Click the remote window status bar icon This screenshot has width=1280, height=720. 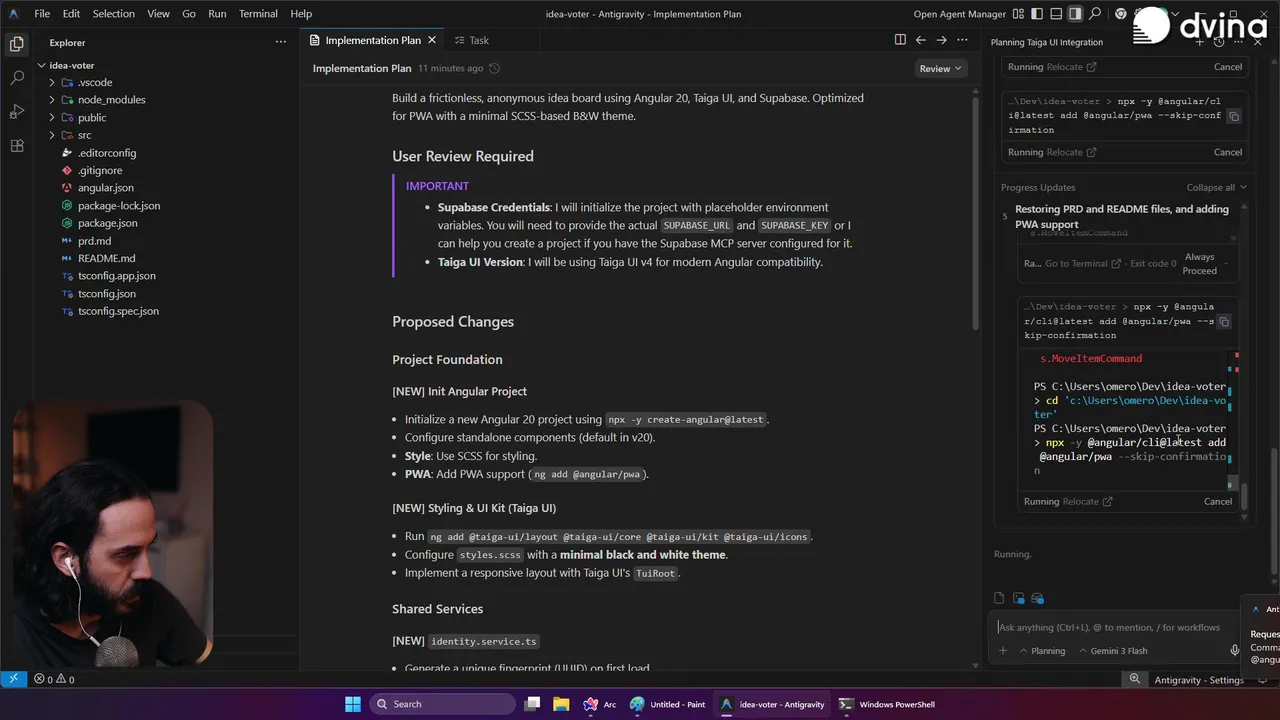(13, 679)
